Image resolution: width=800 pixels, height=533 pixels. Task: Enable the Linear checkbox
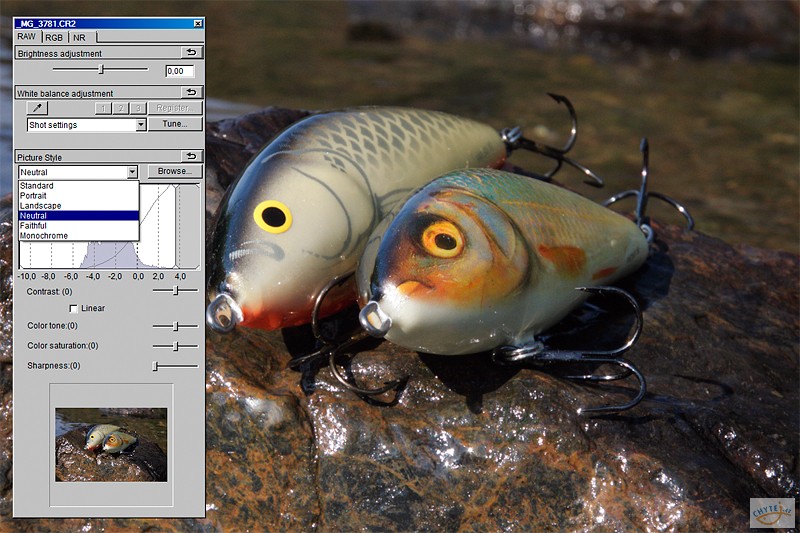click(x=73, y=308)
